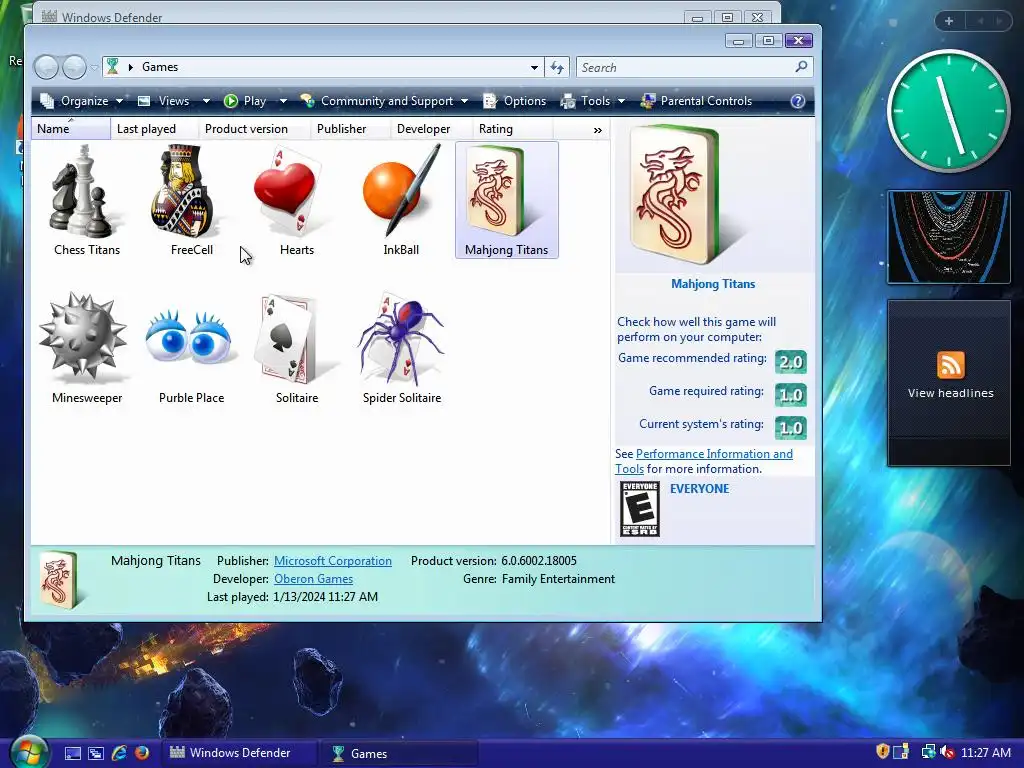Click the security shield tray icon
The image size is (1024, 768).
(883, 752)
